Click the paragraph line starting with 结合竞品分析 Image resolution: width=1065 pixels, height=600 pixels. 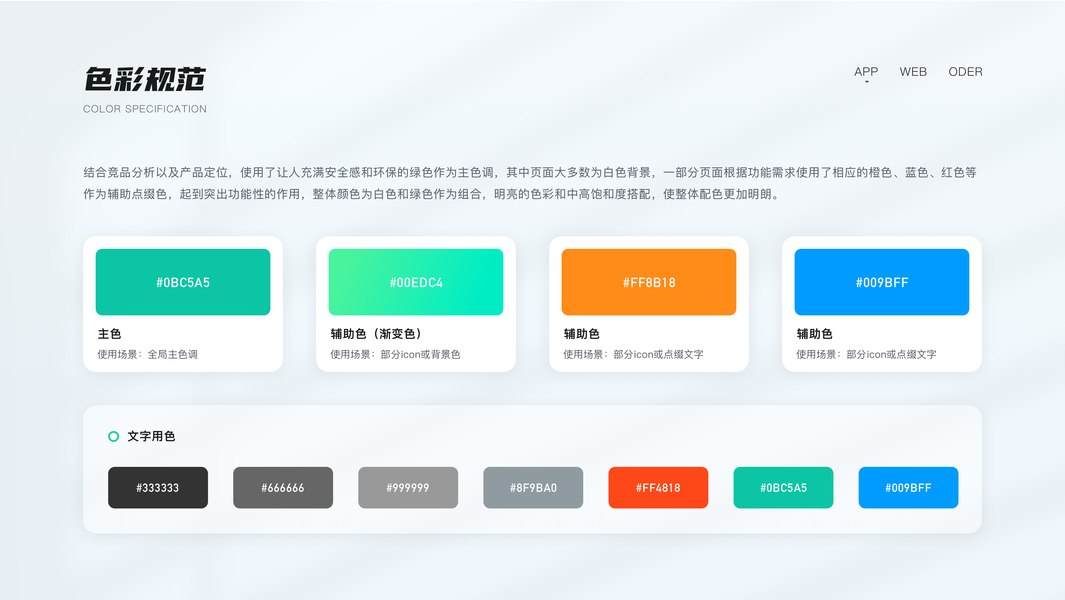tap(530, 173)
